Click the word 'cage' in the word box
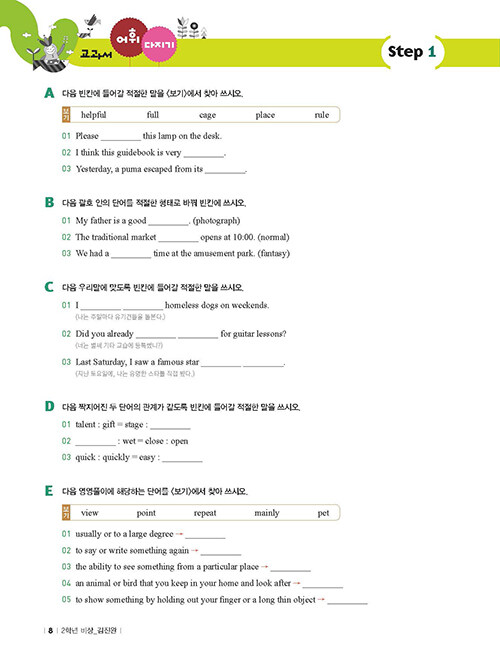Viewport: 500px width, 671px height. (208, 115)
